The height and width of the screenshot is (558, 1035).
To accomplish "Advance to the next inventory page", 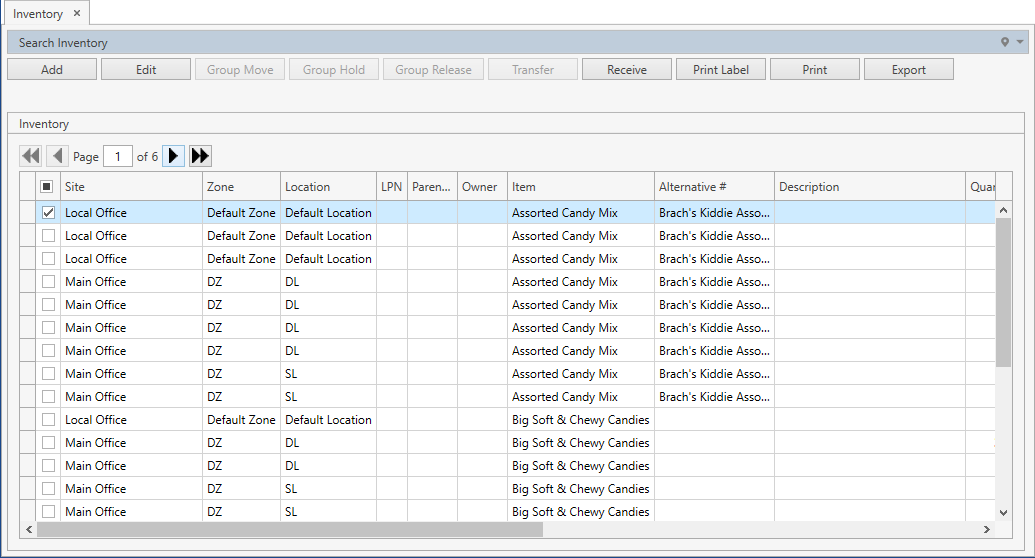I will 173,156.
